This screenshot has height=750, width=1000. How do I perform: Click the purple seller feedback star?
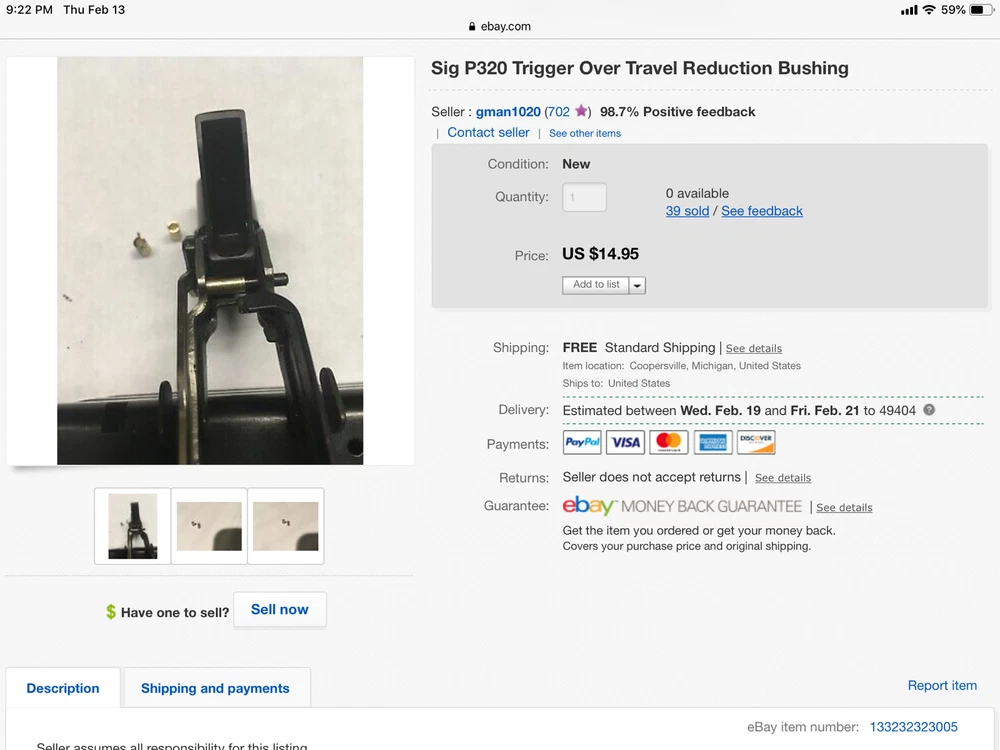point(581,112)
